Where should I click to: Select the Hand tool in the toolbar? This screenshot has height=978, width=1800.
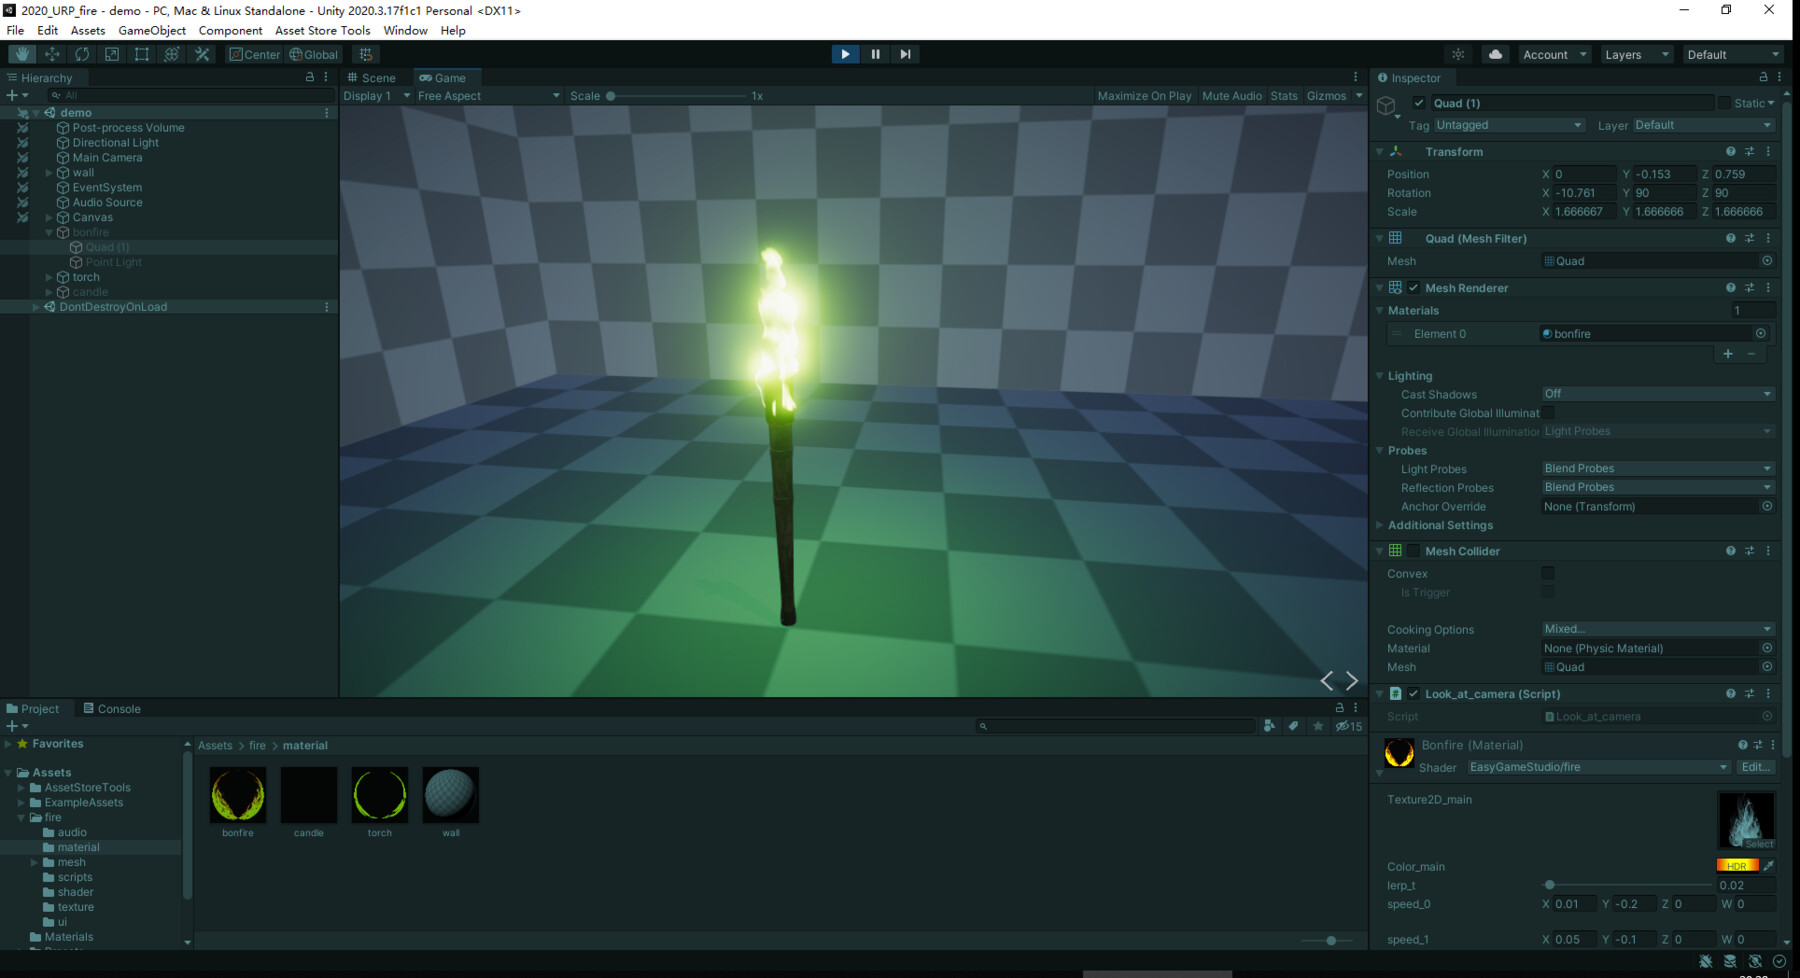[20, 54]
